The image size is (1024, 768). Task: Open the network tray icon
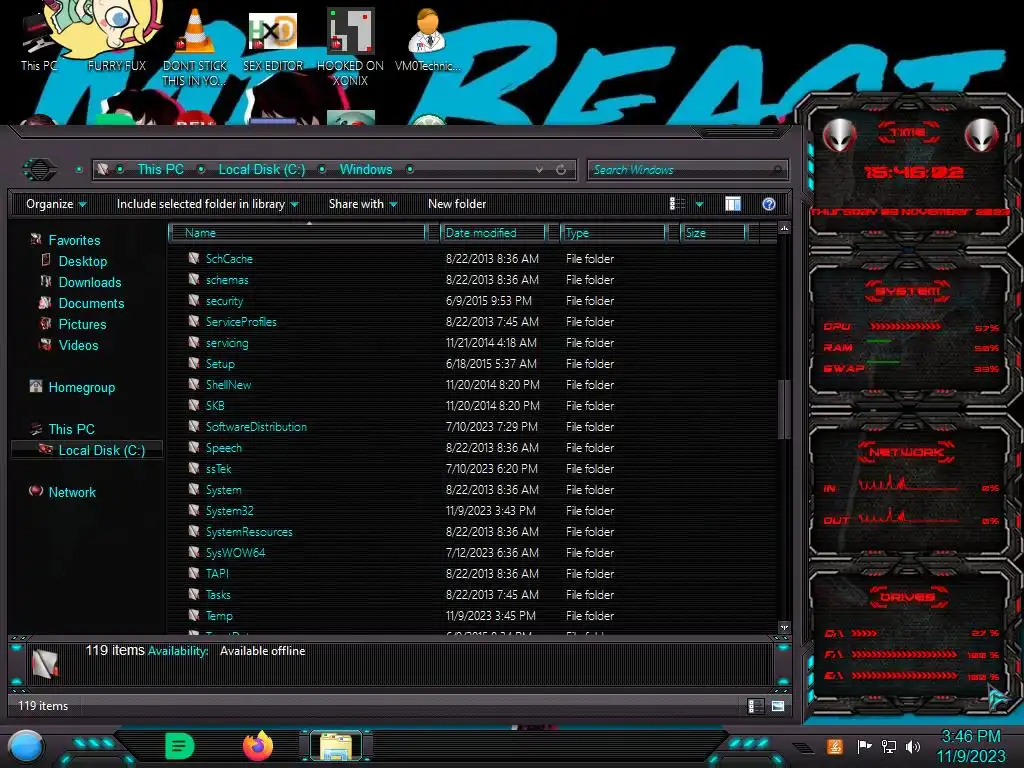pyautogui.click(x=889, y=746)
